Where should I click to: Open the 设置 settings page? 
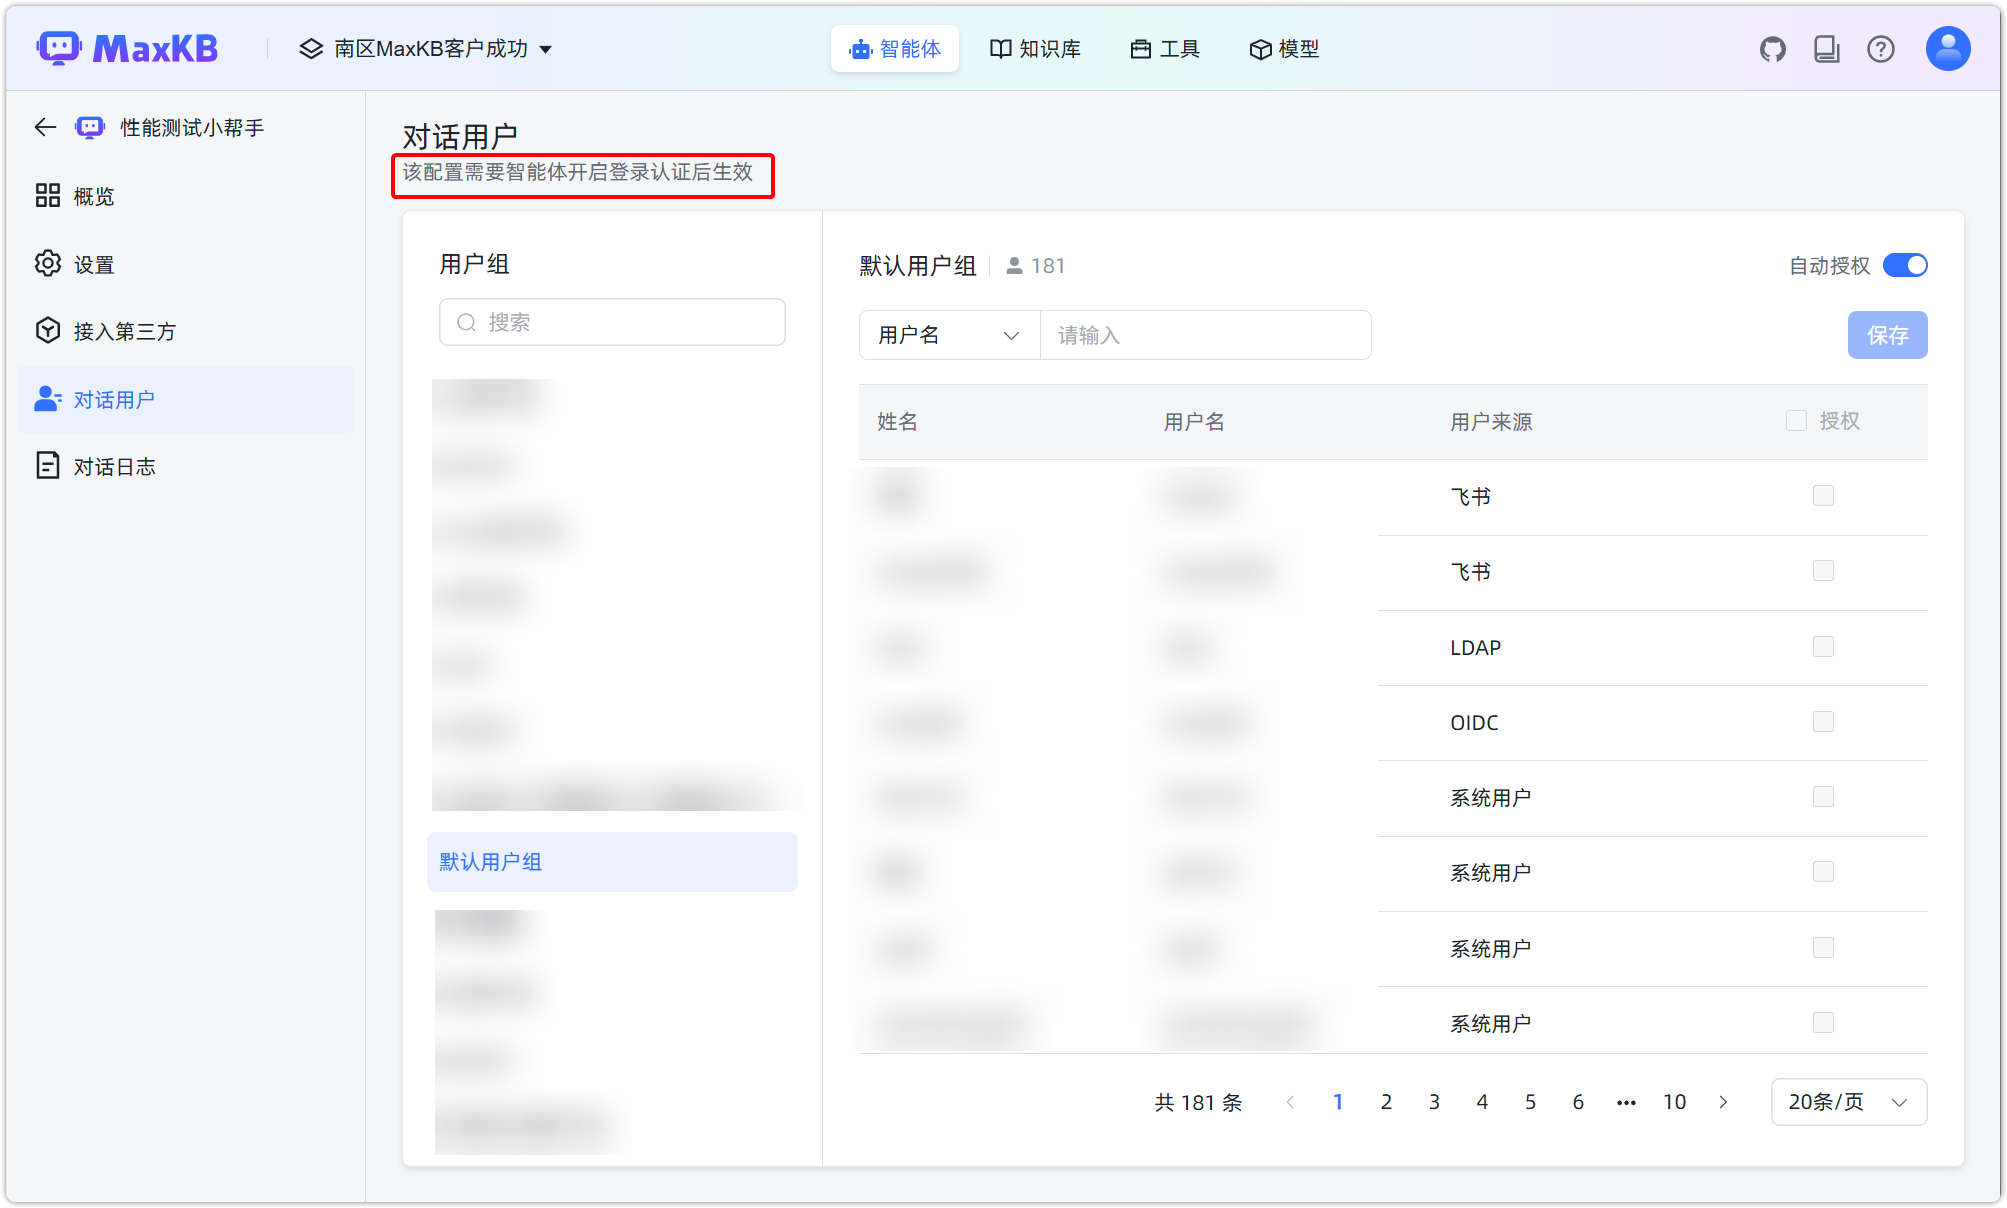(93, 263)
